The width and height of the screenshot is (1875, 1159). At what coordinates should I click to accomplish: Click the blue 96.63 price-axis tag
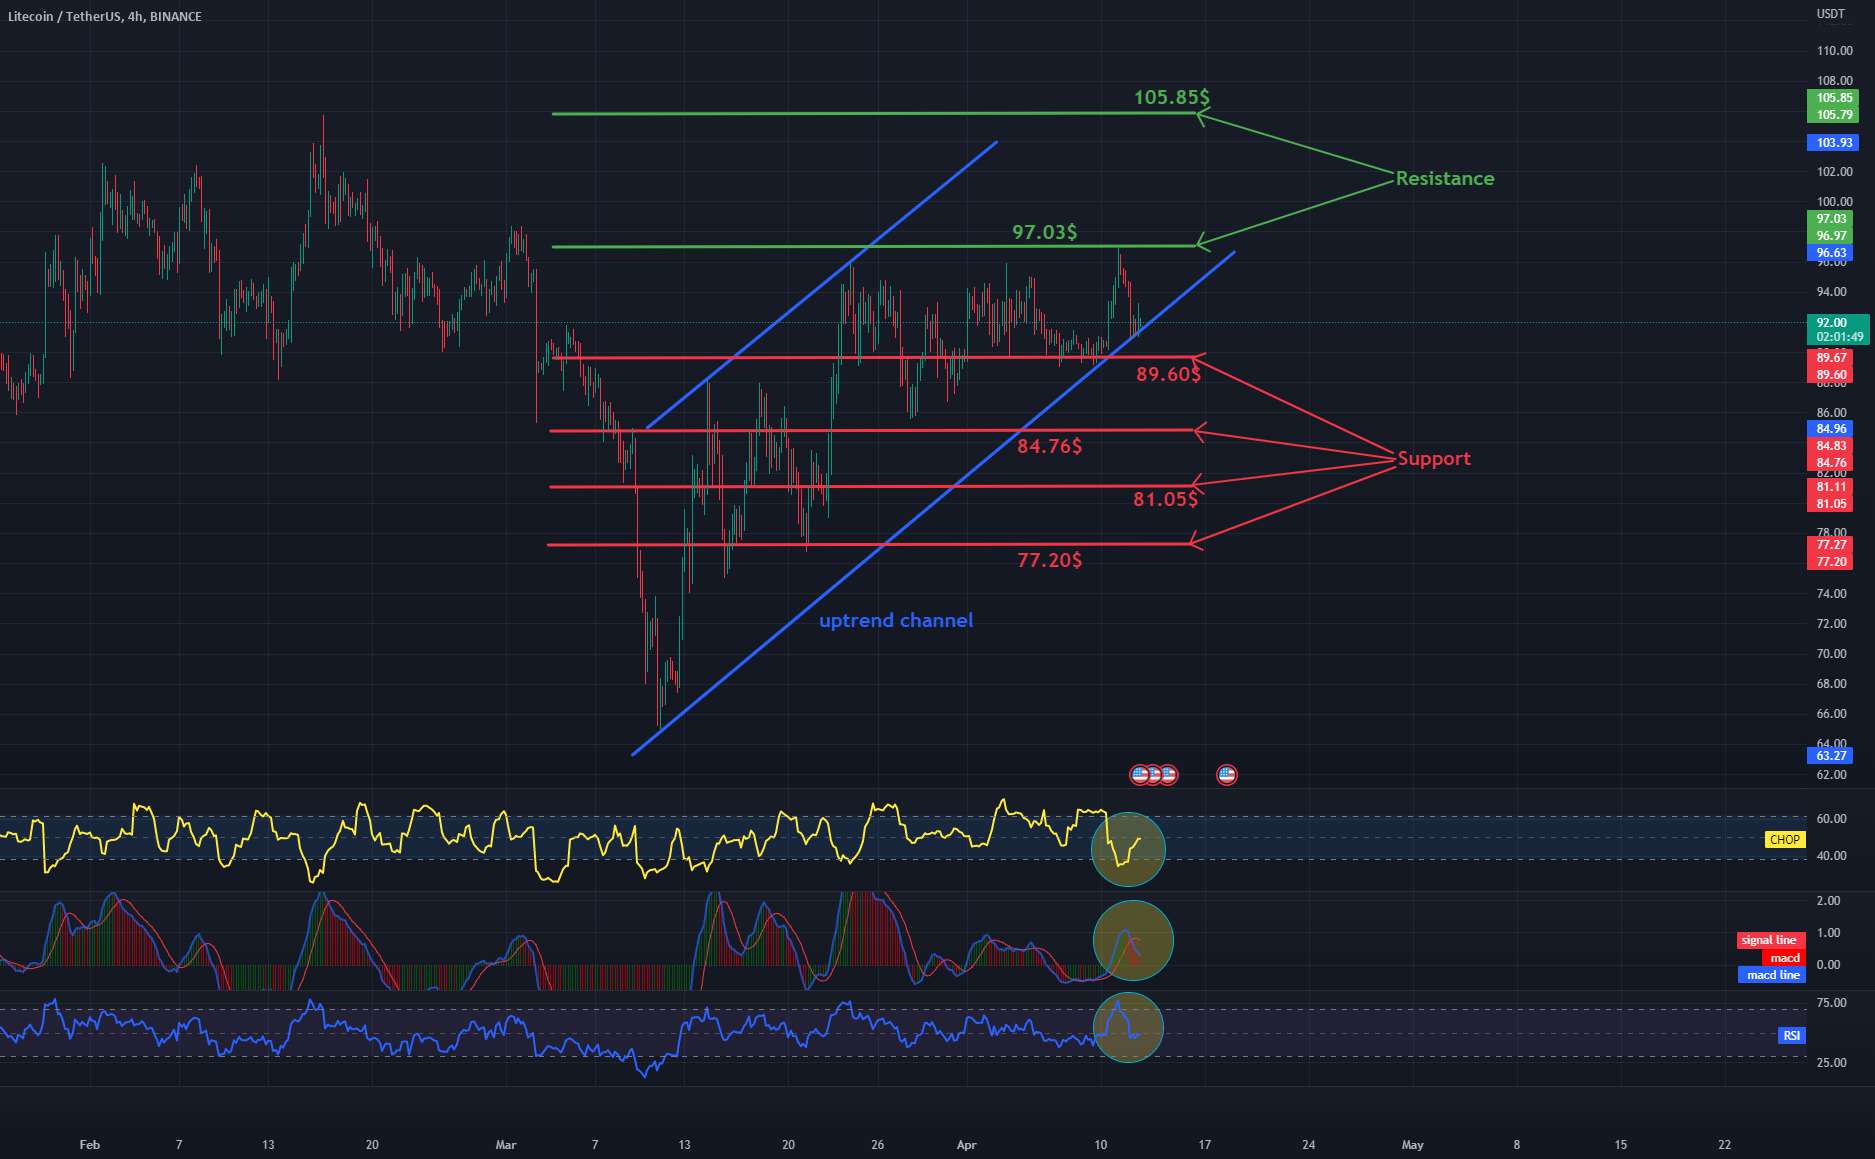tap(1832, 253)
